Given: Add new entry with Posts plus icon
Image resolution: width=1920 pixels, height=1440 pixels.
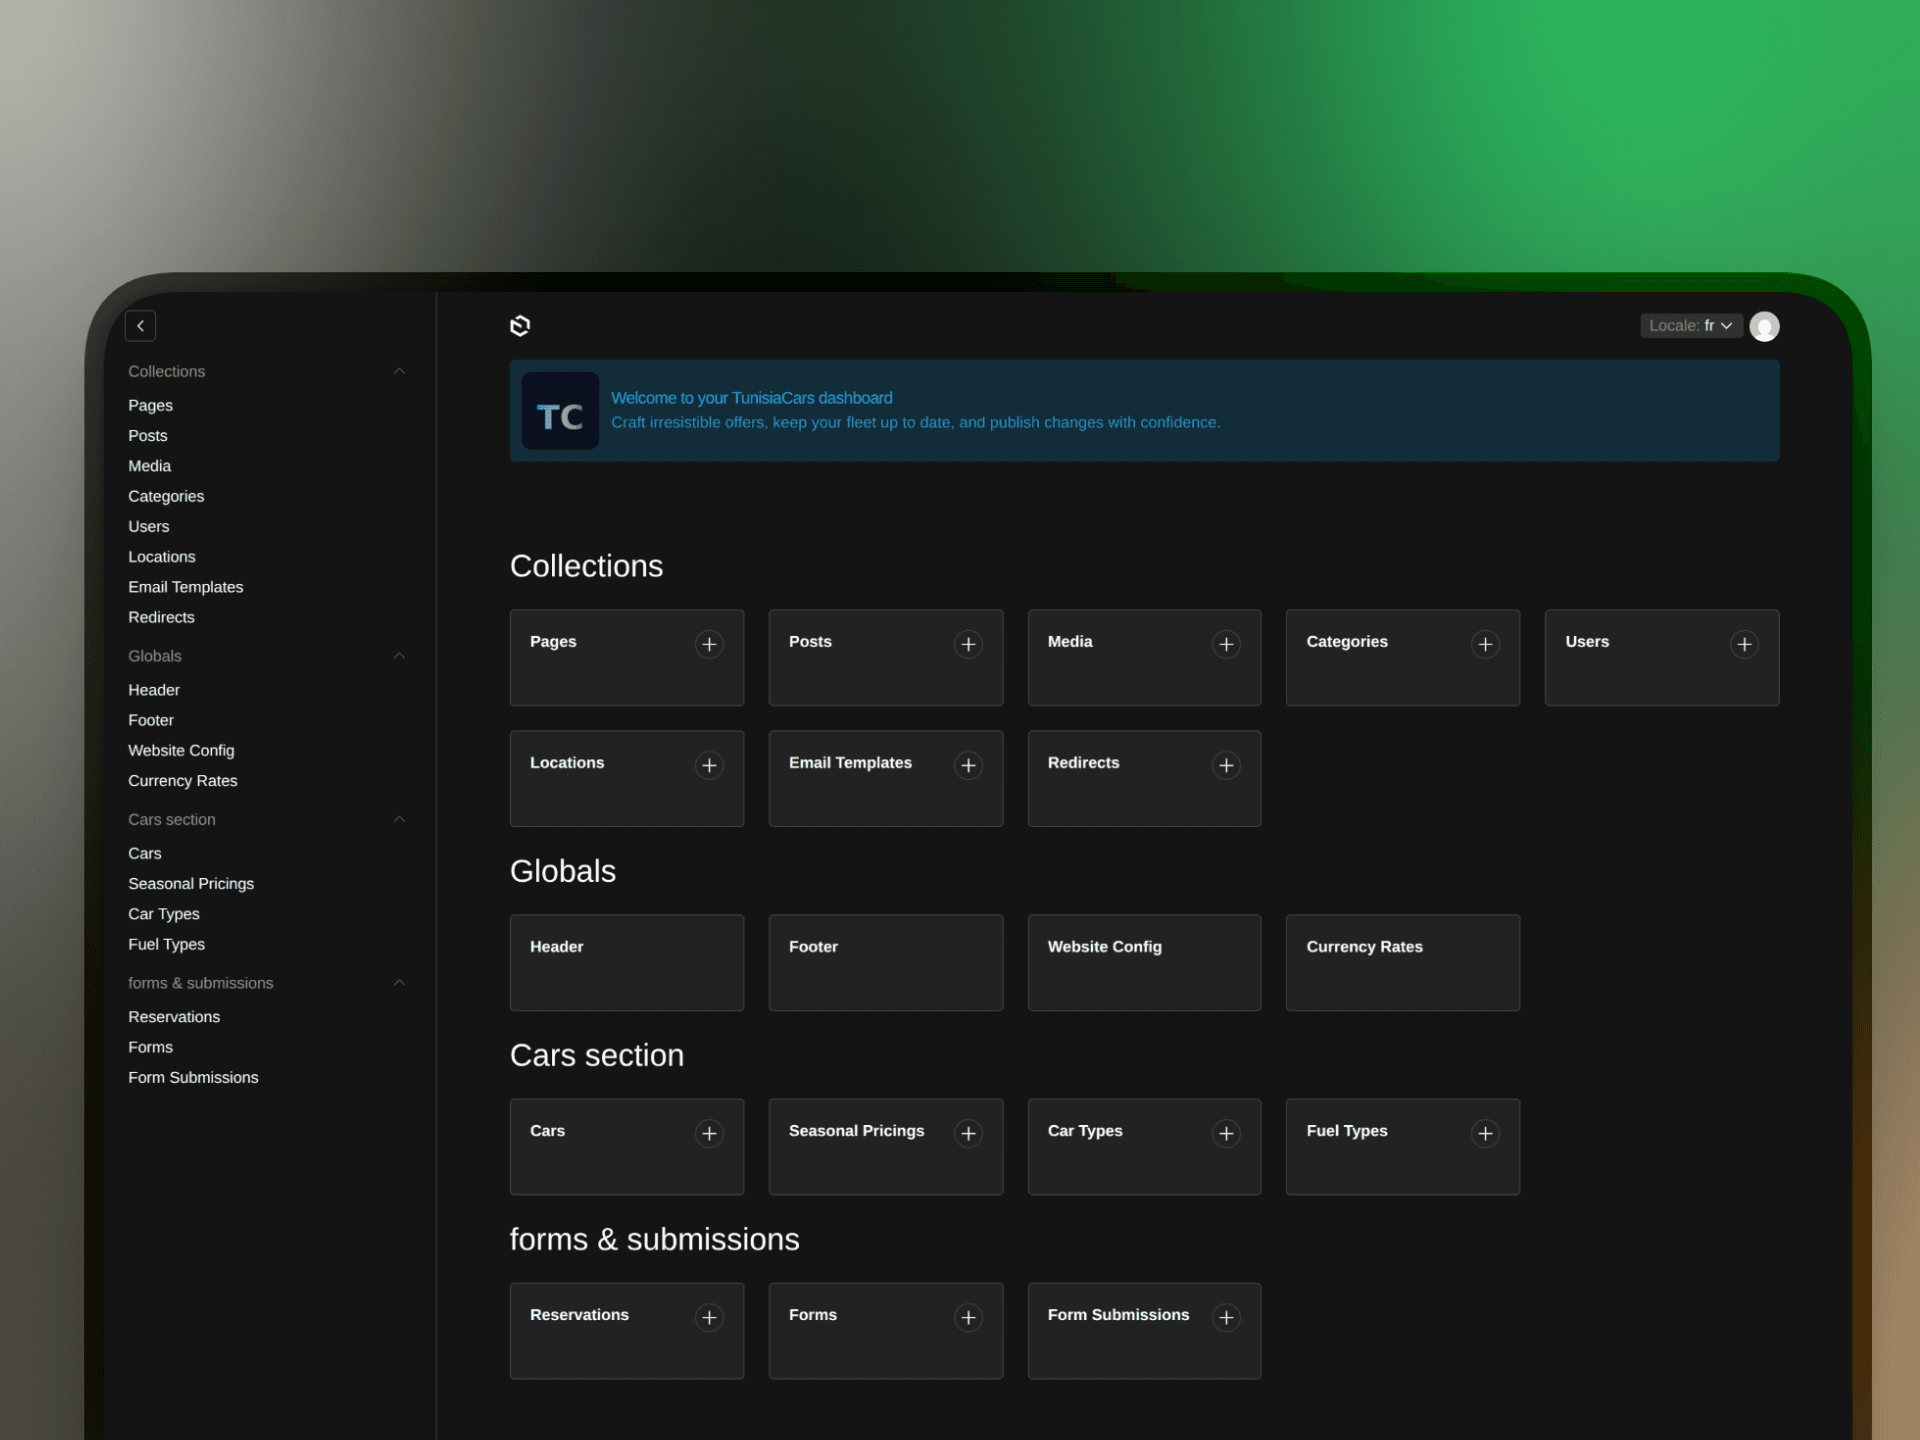Looking at the screenshot, I should click(967, 644).
